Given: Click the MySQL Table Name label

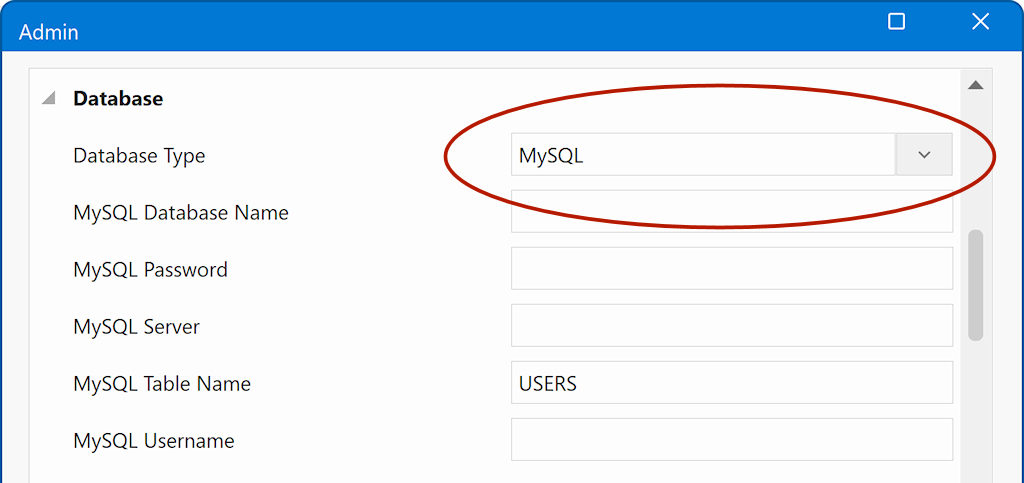Looking at the screenshot, I should click(162, 384).
